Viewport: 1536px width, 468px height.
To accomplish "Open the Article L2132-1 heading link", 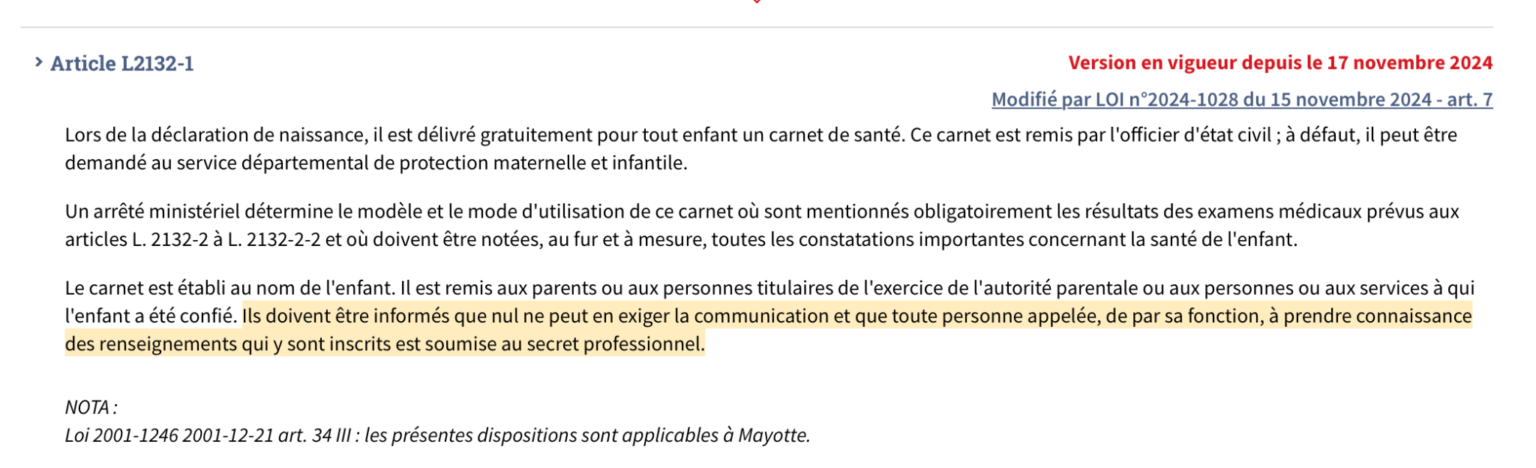I will pos(122,64).
